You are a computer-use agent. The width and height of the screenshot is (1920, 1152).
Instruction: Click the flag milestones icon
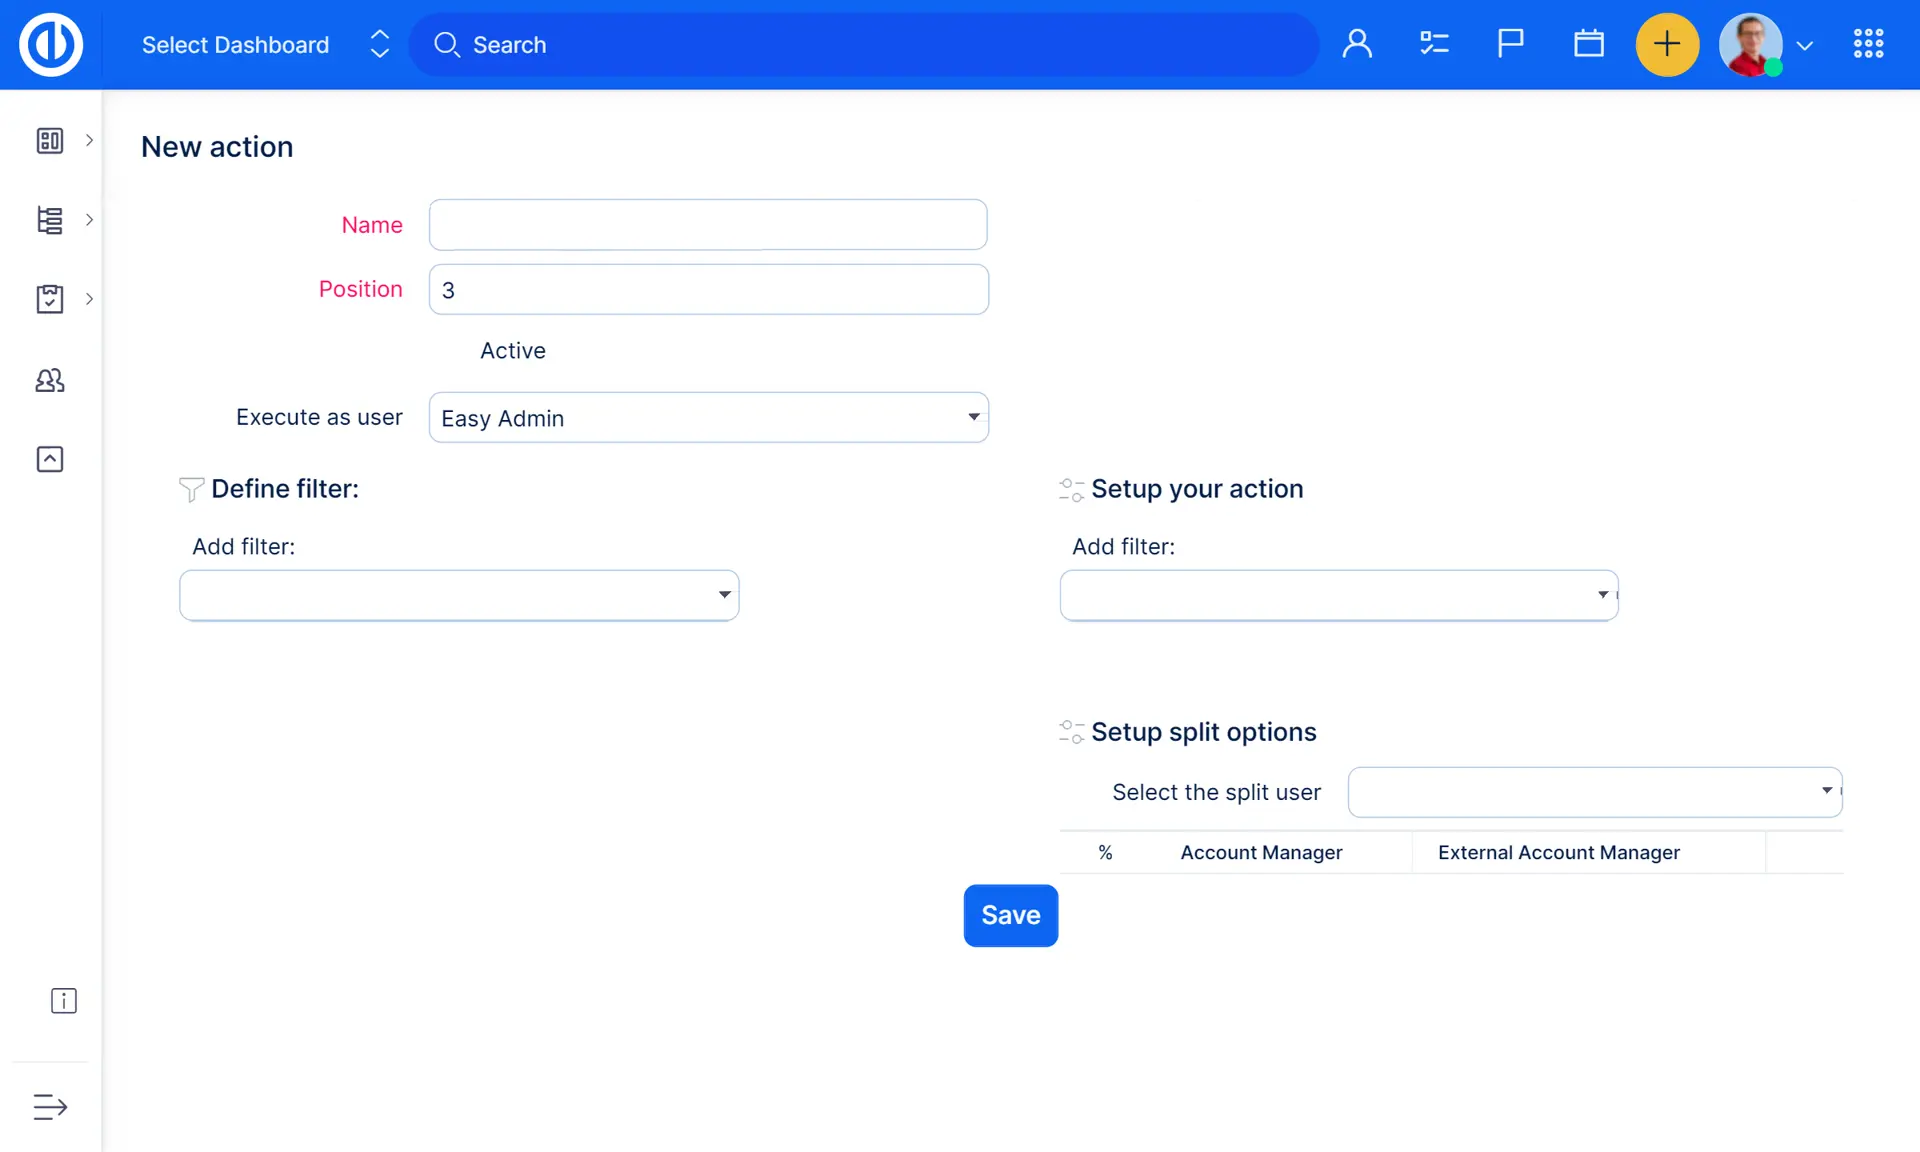[x=1510, y=44]
